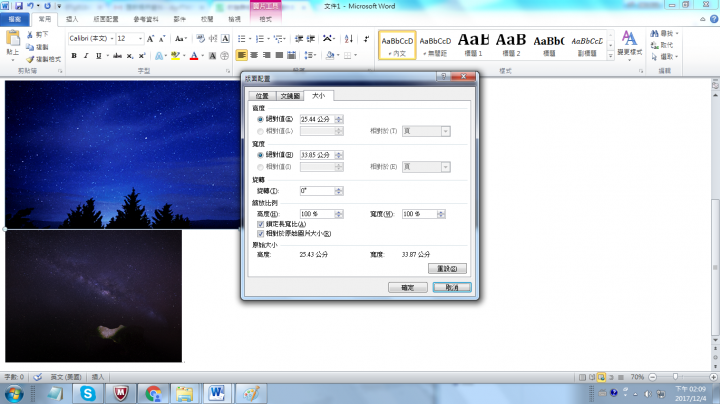720x404 pixels.
Task: Switch to the Insert ribbon tab
Action: [x=72, y=19]
